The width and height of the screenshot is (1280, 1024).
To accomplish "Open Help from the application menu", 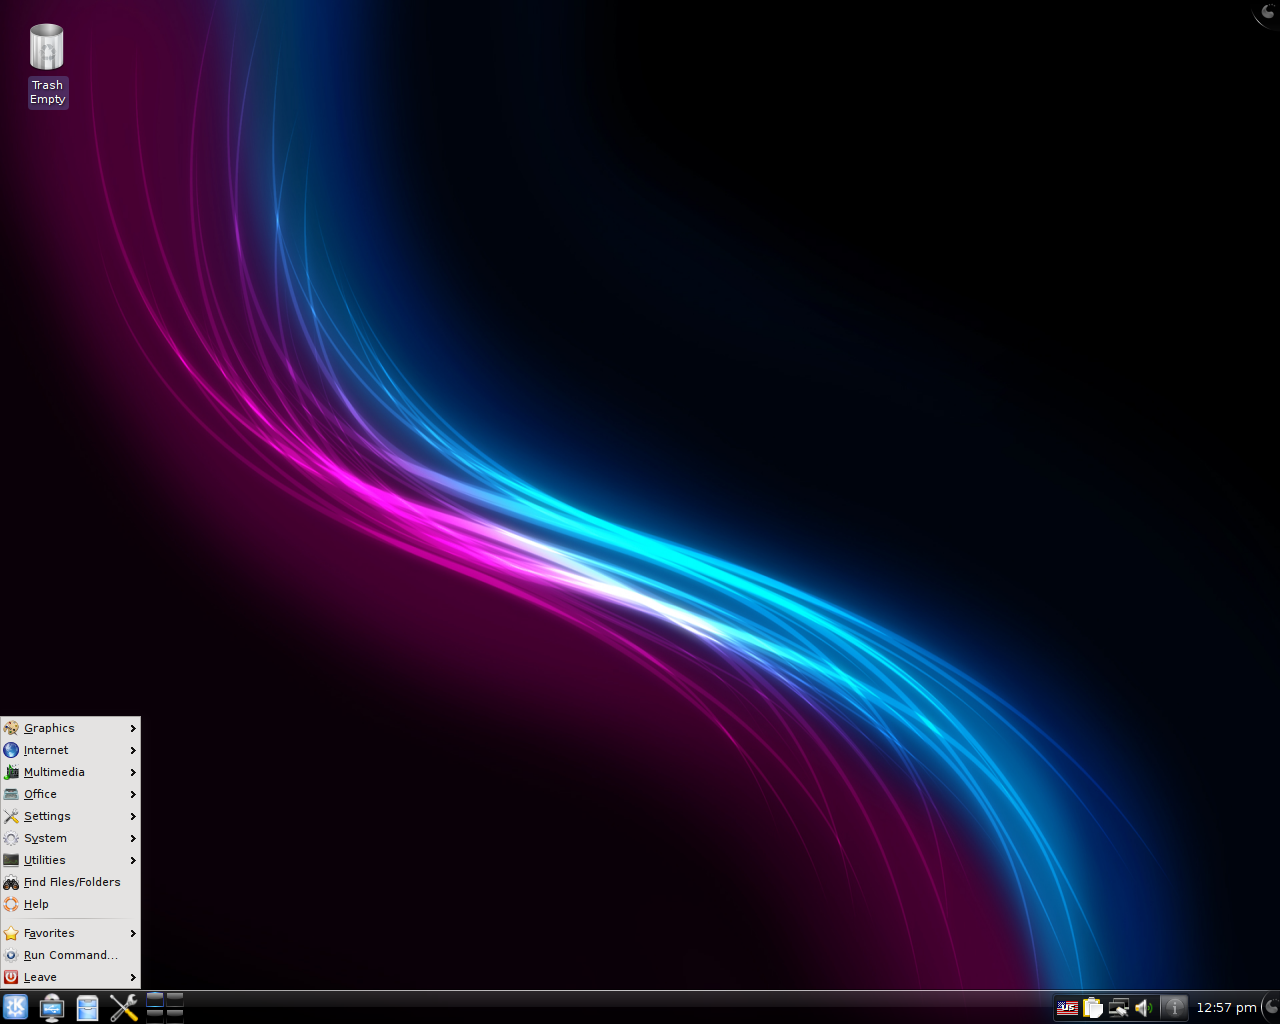I will [x=37, y=904].
